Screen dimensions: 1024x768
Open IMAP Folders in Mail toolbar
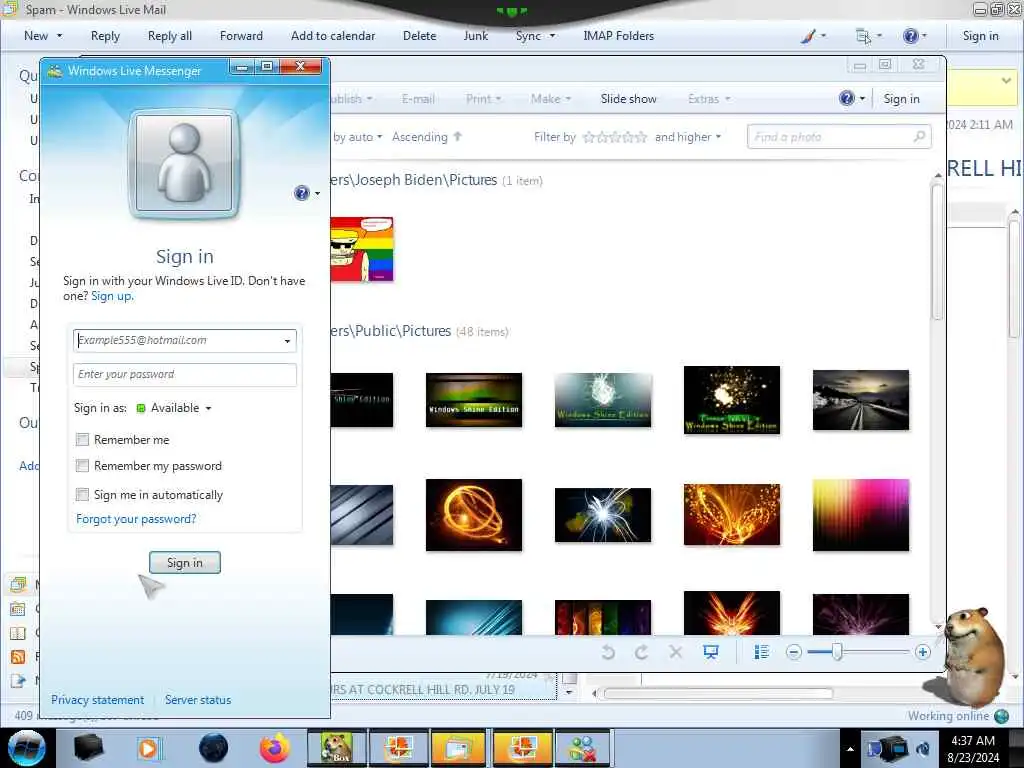[x=618, y=36]
